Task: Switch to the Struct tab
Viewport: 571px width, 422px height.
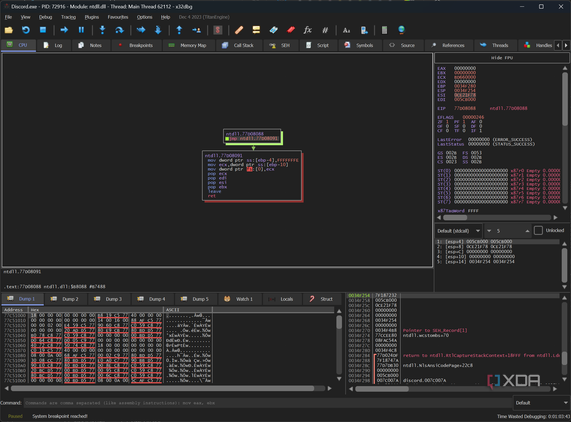Action: pyautogui.click(x=322, y=299)
